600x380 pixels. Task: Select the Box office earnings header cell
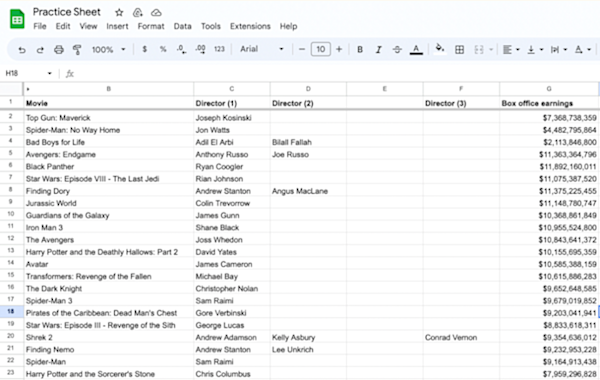click(x=549, y=103)
